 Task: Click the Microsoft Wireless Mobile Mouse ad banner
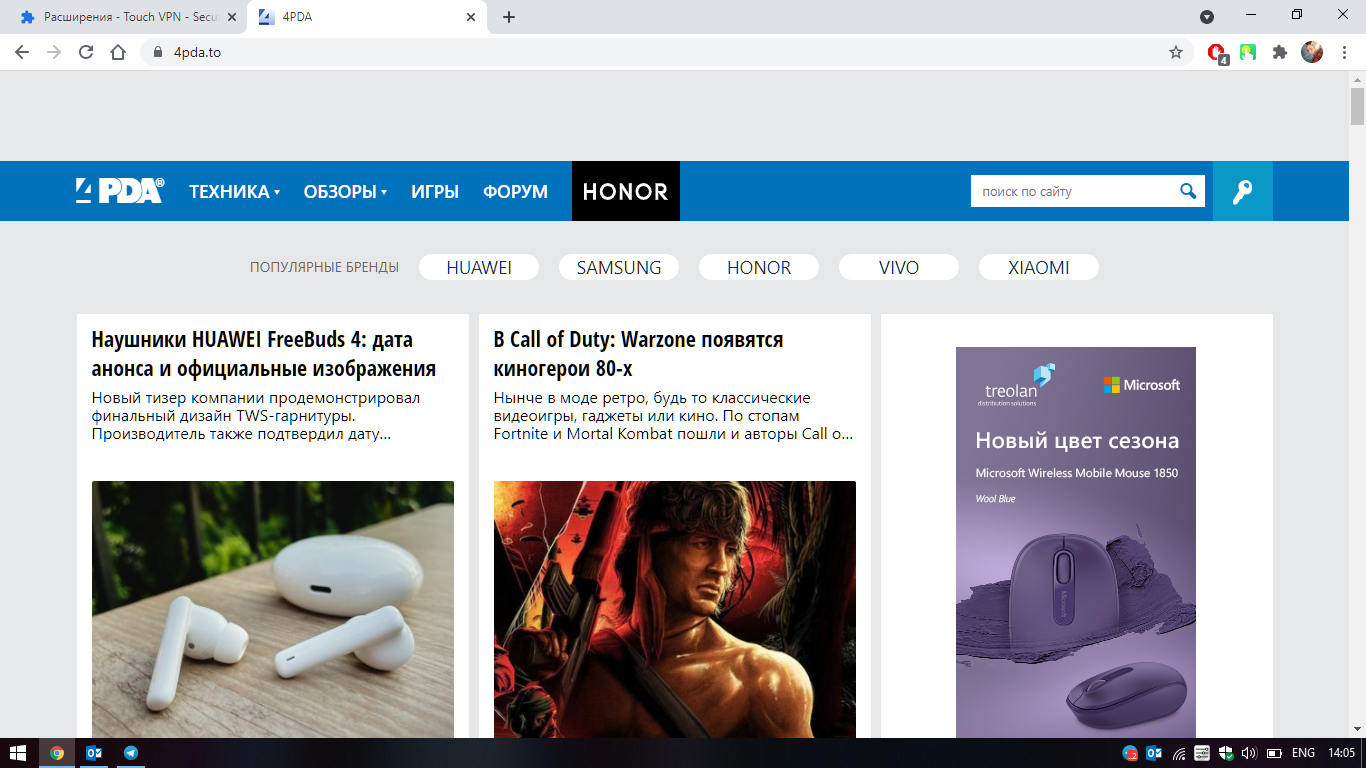click(1076, 542)
